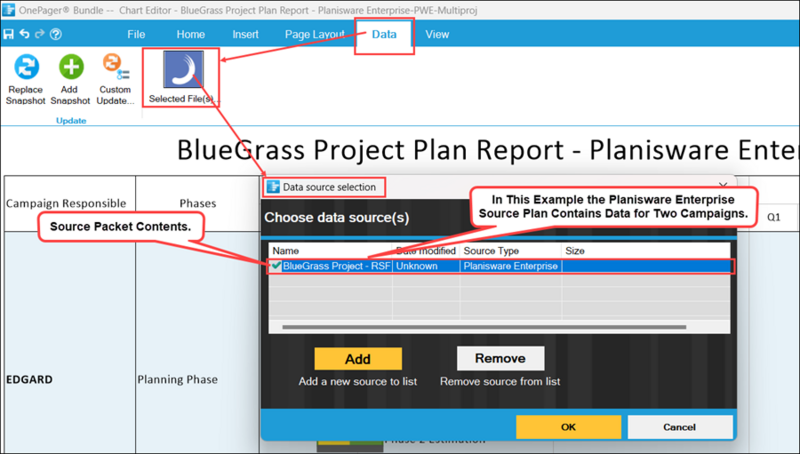Click the OnePager app icon in title bar
Viewport: 800px width, 454px height.
[x=9, y=10]
